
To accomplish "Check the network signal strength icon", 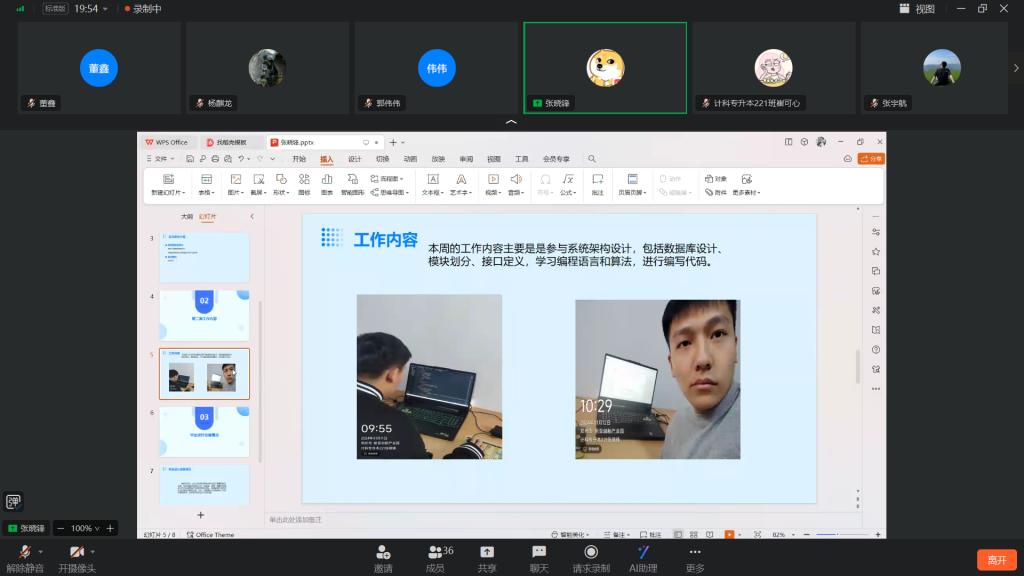I will pyautogui.click(x=20, y=8).
